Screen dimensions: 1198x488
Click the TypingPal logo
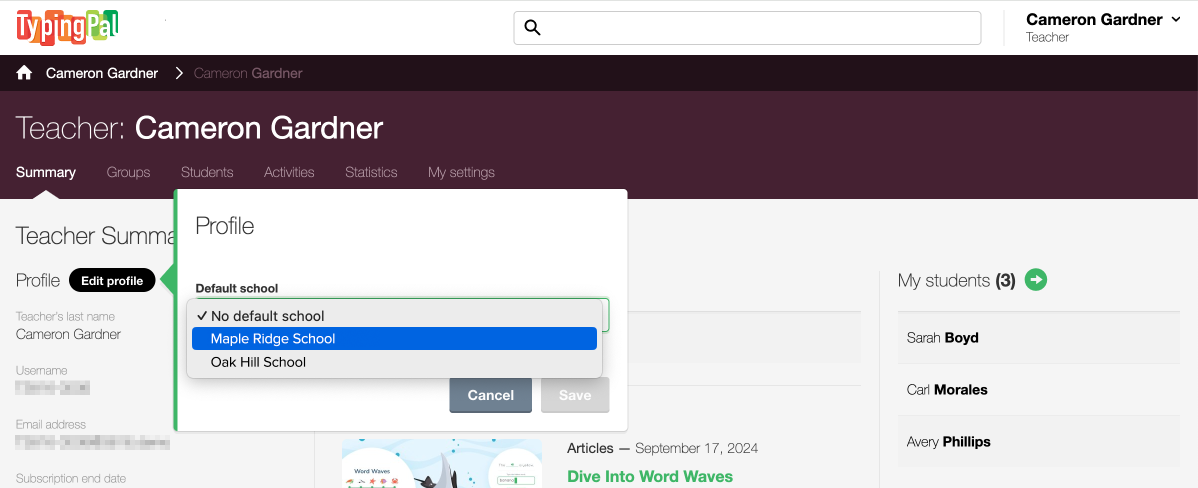[67, 26]
